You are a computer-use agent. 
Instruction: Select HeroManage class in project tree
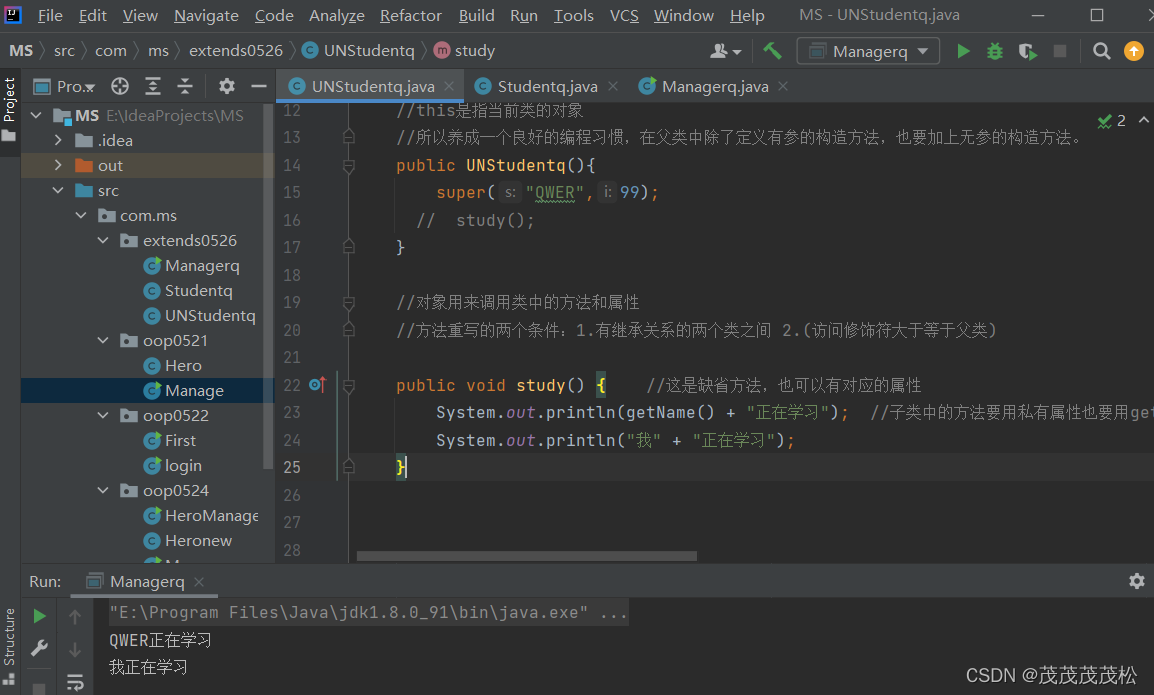(211, 515)
